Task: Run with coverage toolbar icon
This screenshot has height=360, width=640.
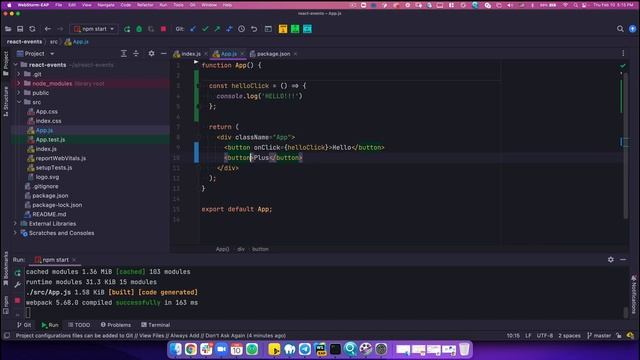Action: (151, 29)
